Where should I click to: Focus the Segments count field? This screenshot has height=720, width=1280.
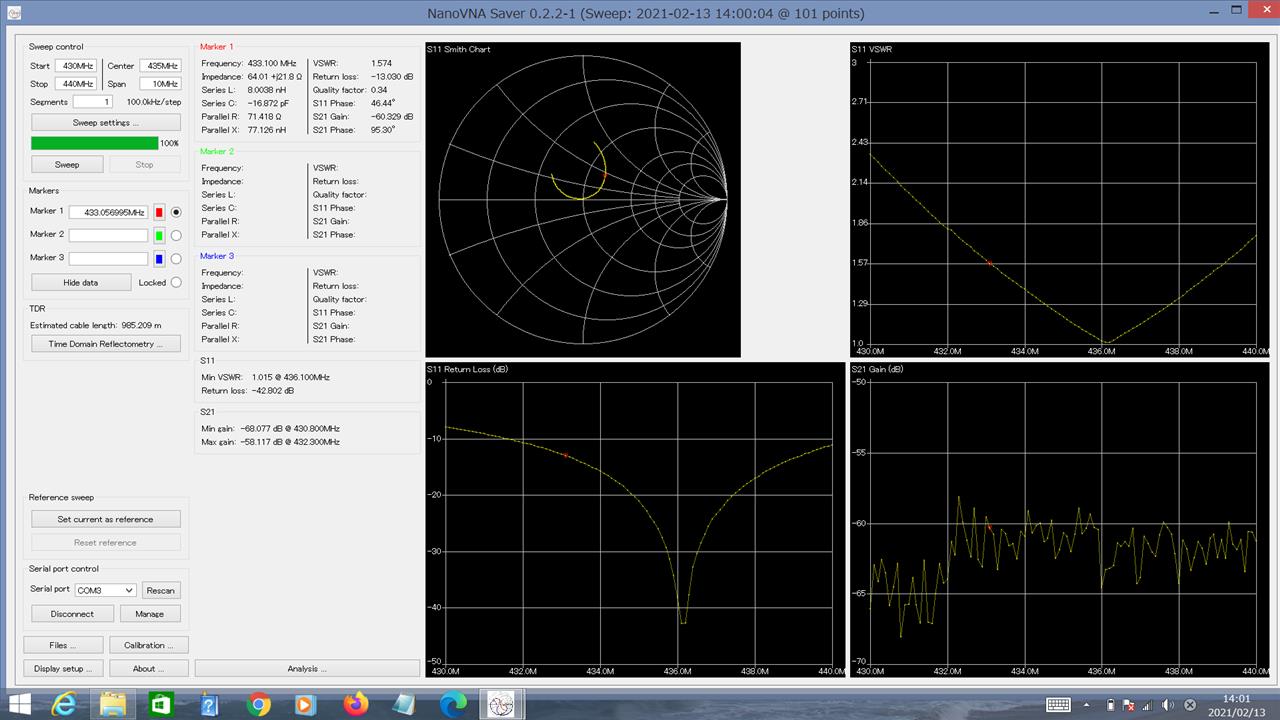92,102
